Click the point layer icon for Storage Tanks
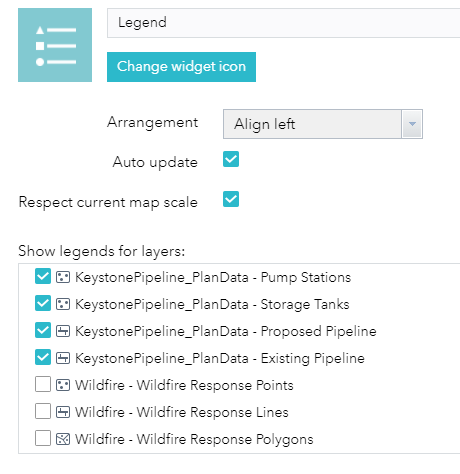Screen dimensions: 460x474 click(63, 304)
